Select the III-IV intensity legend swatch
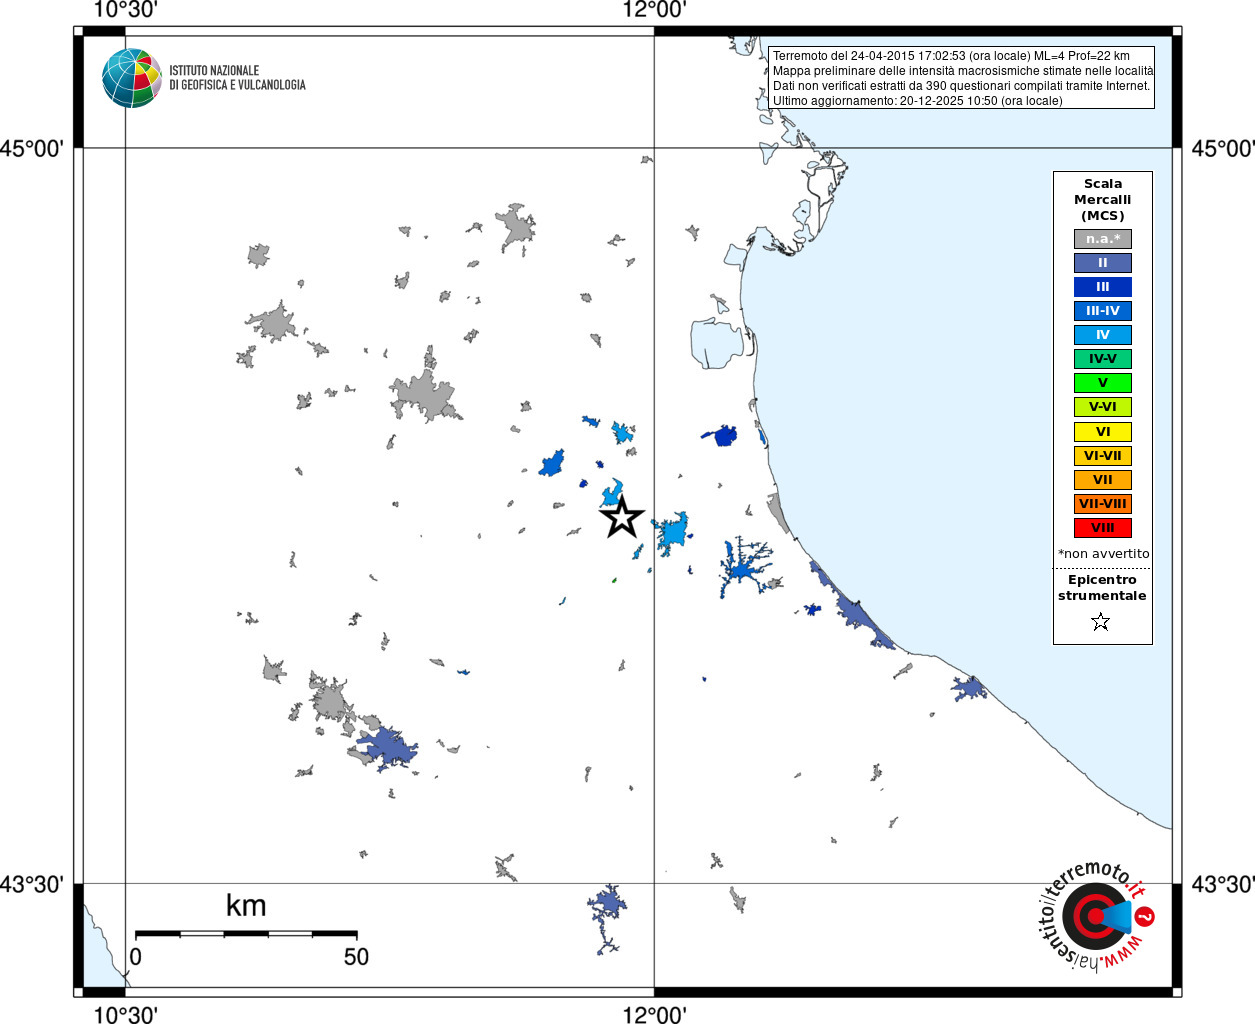 click(1103, 311)
